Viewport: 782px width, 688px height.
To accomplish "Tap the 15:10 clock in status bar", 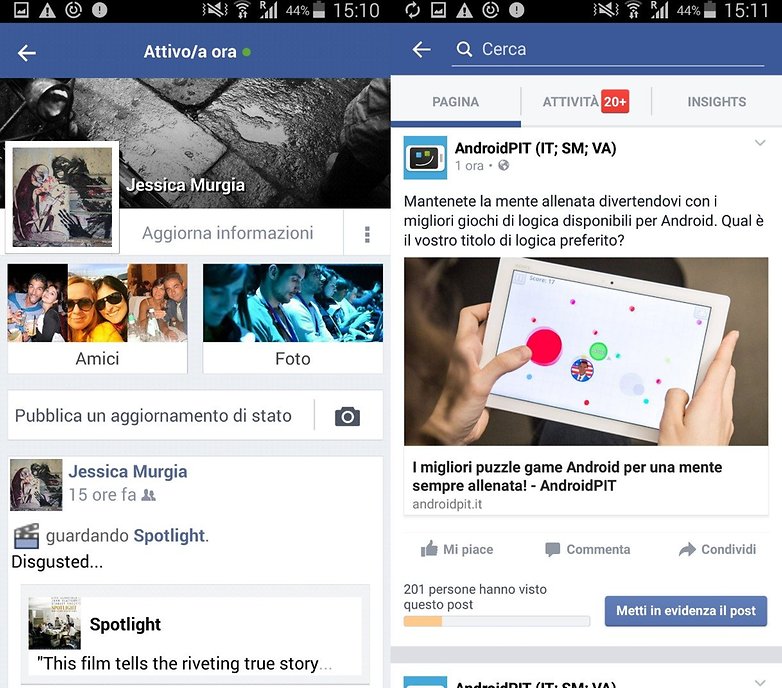I will 356,10.
